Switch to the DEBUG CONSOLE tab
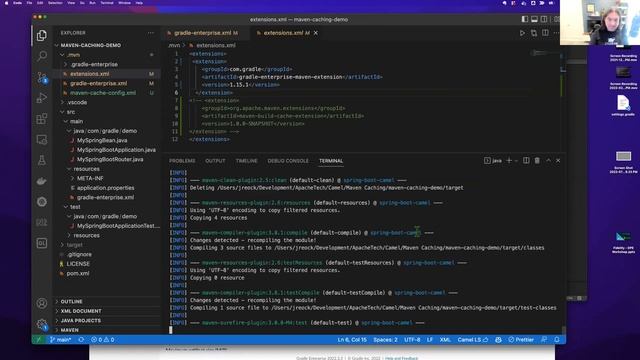 click(288, 161)
